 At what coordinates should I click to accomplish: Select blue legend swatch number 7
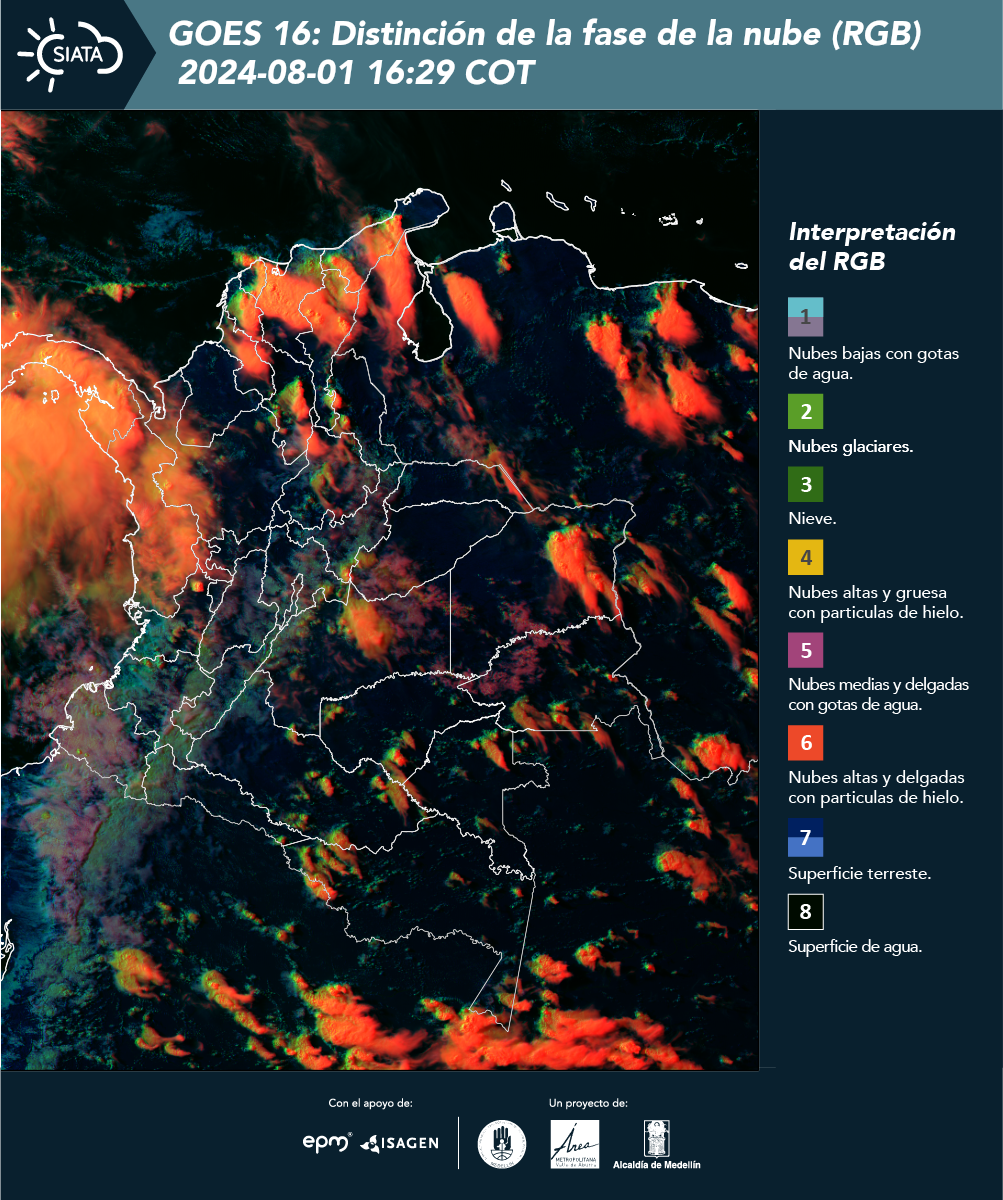805,838
